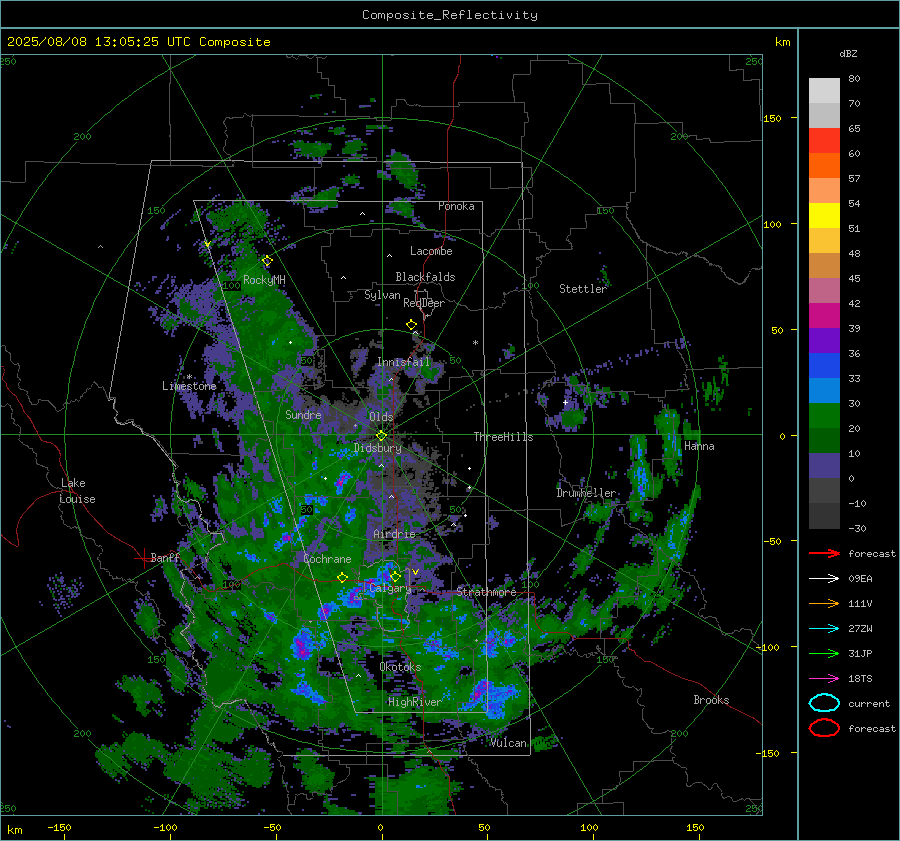Click the Blackfalds label
This screenshot has width=900, height=841.
(x=425, y=277)
